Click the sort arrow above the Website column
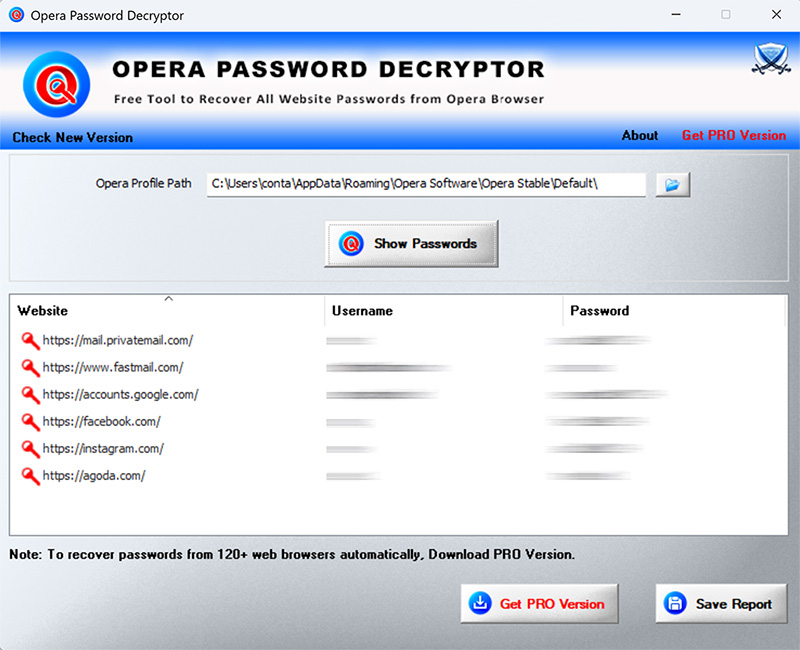800x650 pixels. pyautogui.click(x=168, y=297)
